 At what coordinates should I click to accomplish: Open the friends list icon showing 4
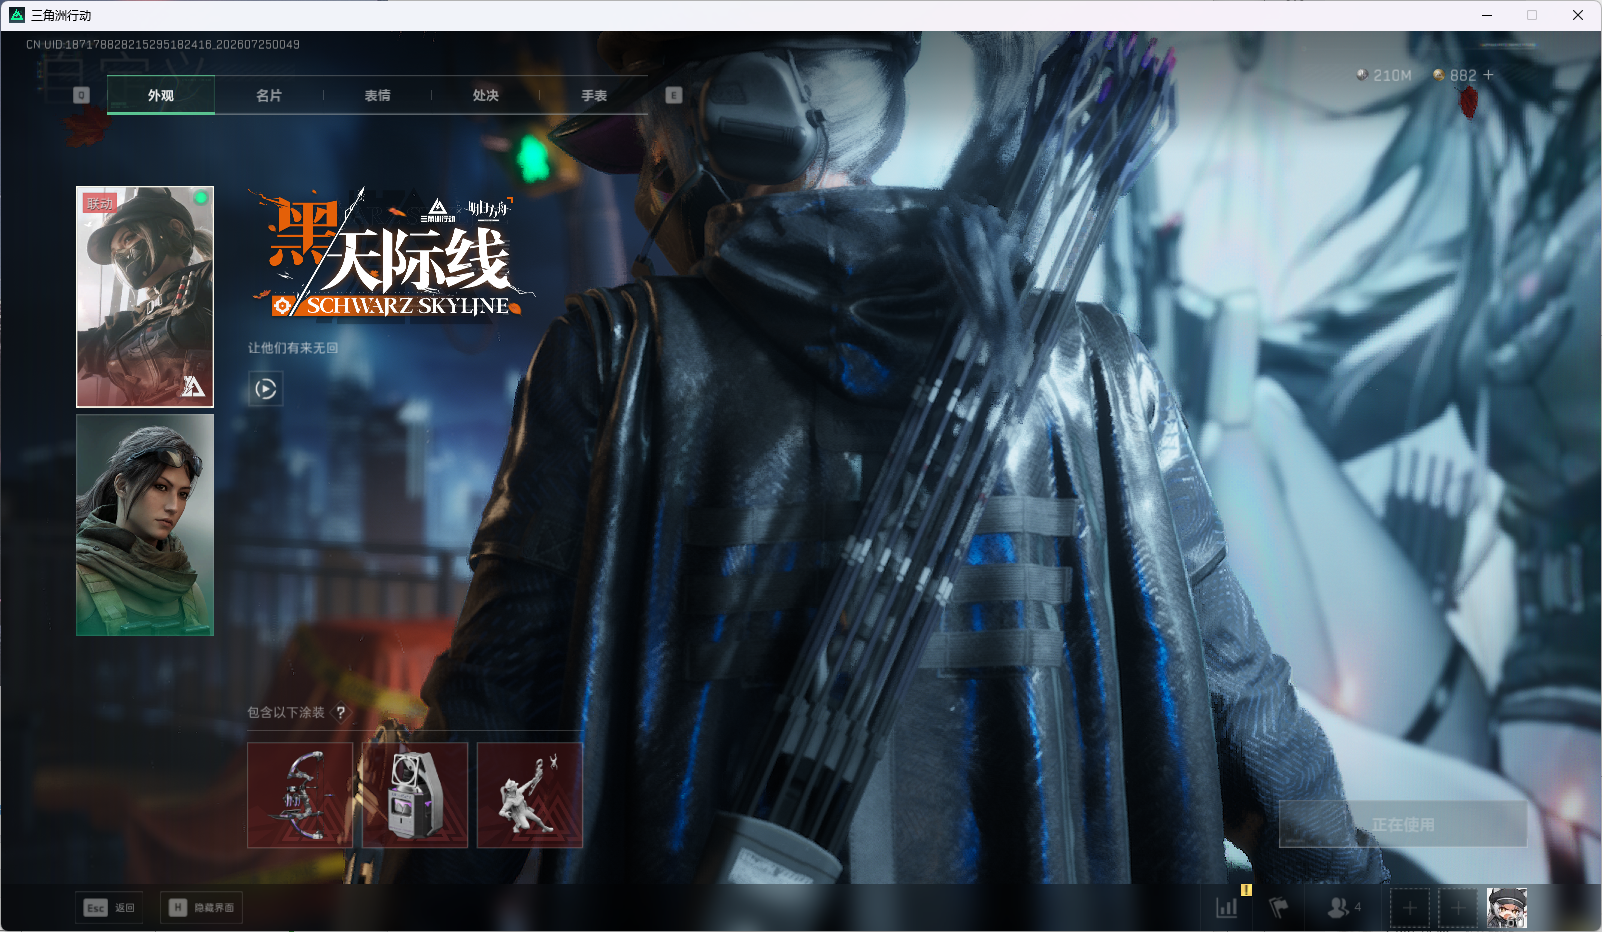coord(1343,907)
